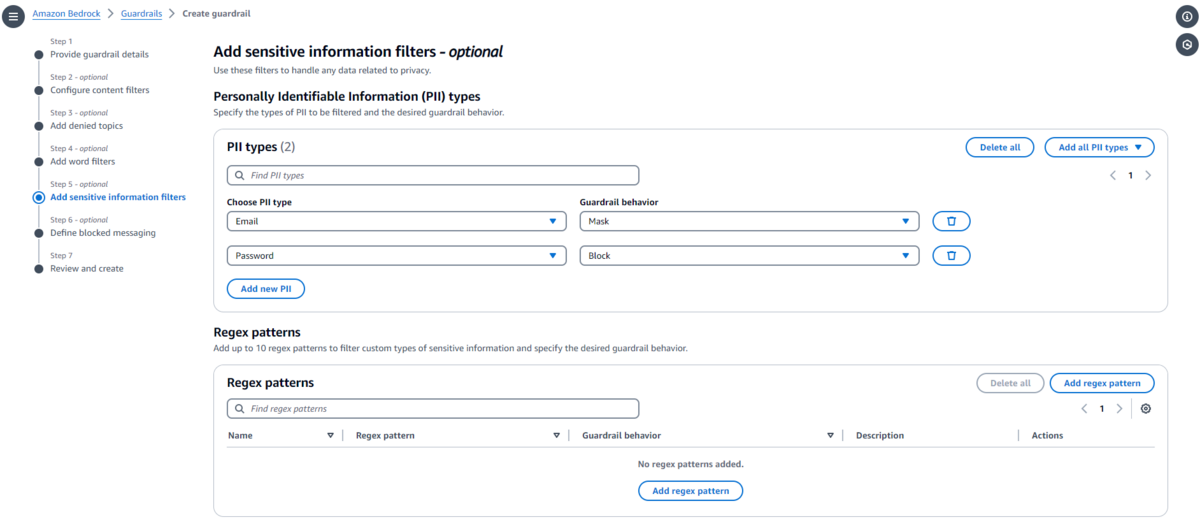Click the info icon at top right
The image size is (1200, 522).
click(1186, 16)
